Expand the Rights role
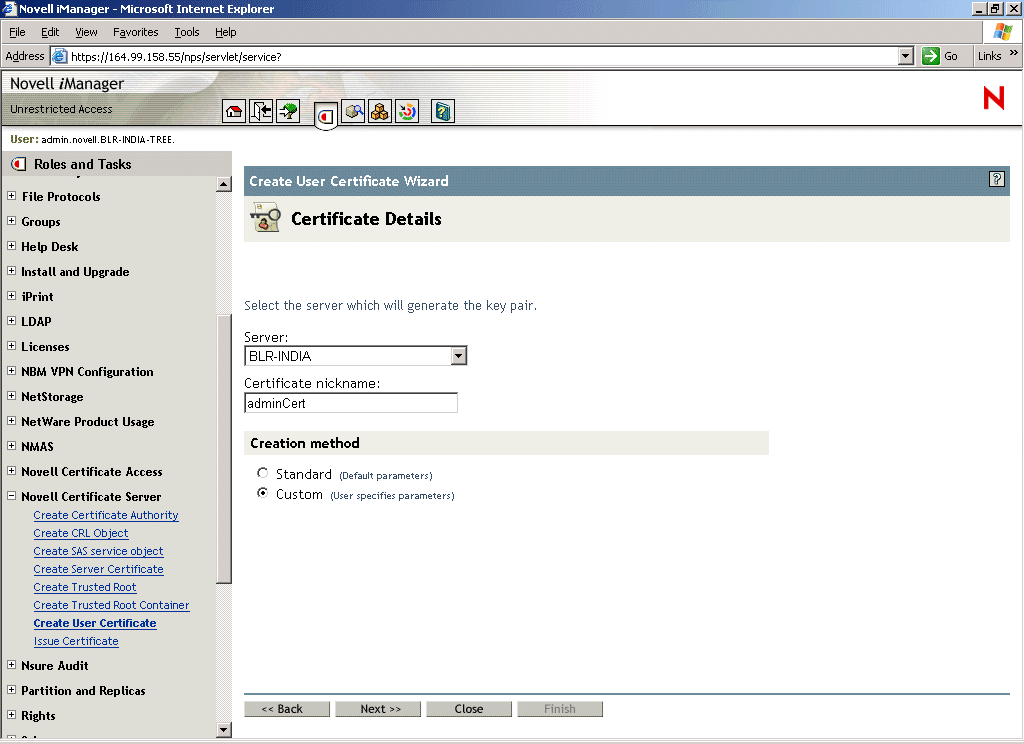The image size is (1024, 744). pyautogui.click(x=11, y=715)
